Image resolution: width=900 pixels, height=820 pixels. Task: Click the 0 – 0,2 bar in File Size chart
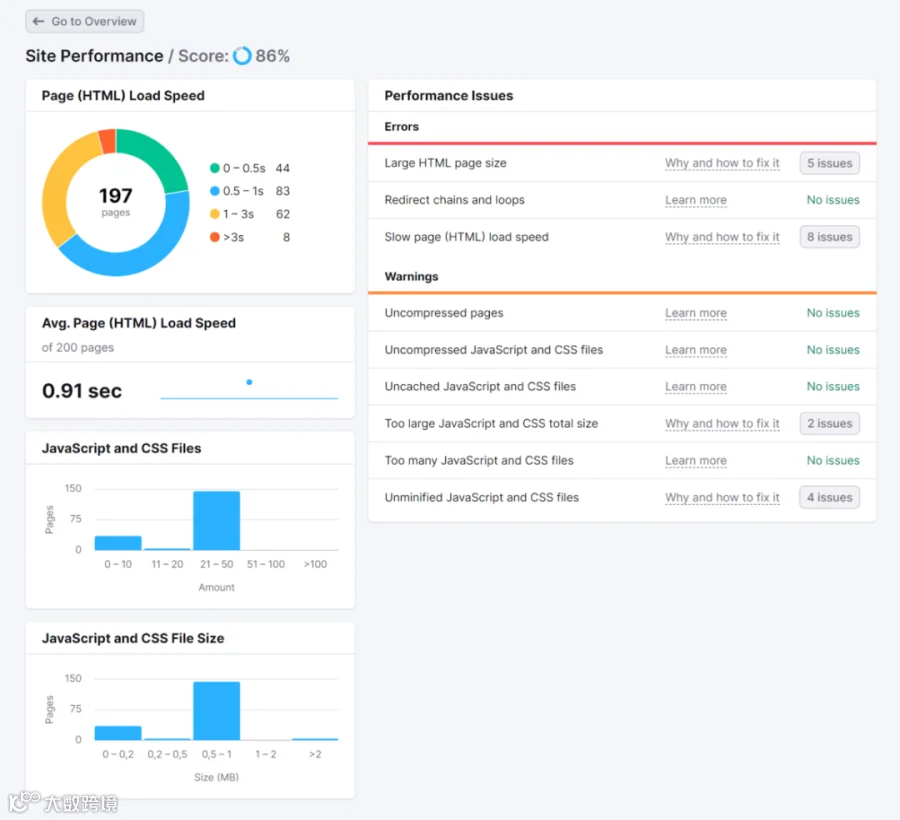[x=118, y=733]
